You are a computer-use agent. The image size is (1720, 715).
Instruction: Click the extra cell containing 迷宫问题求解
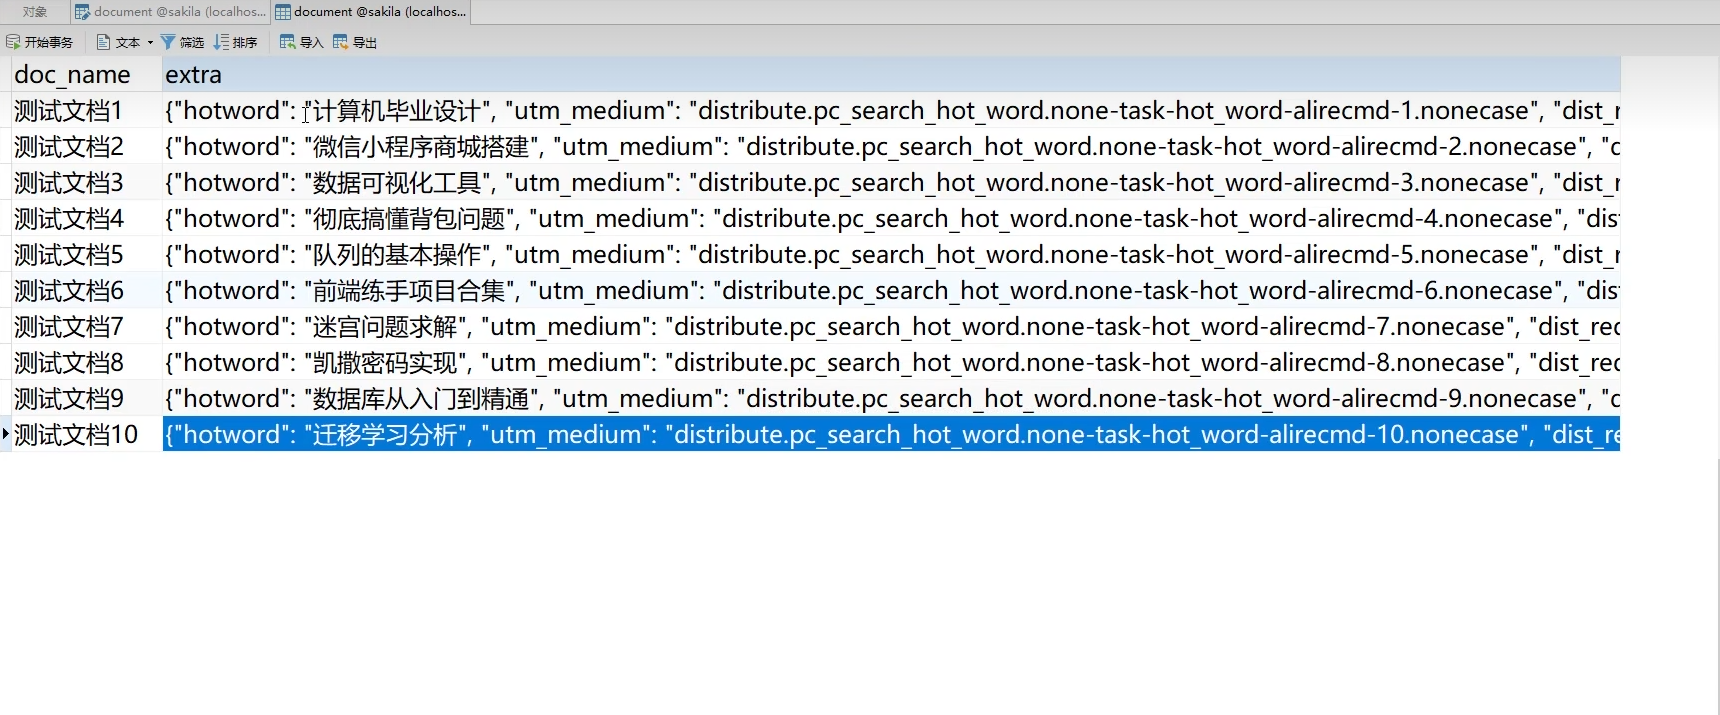[x=891, y=327]
